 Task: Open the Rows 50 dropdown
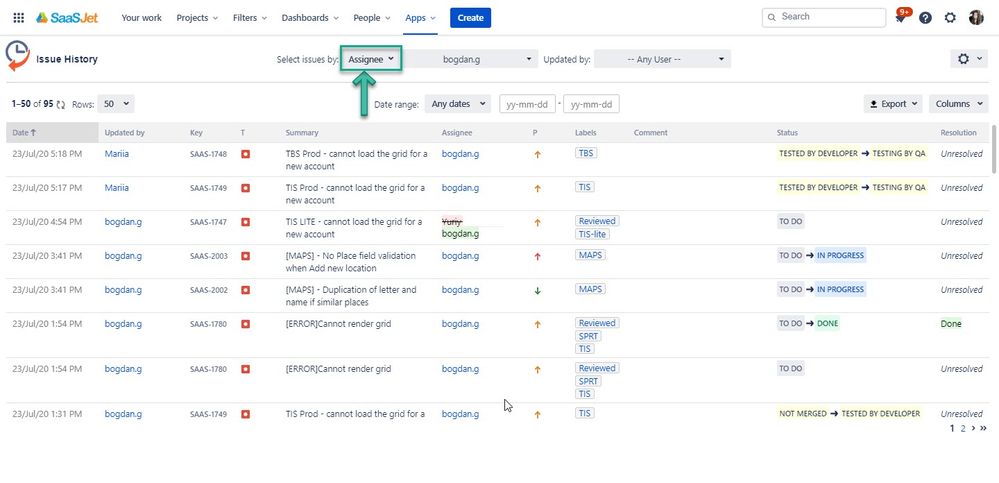(x=116, y=104)
